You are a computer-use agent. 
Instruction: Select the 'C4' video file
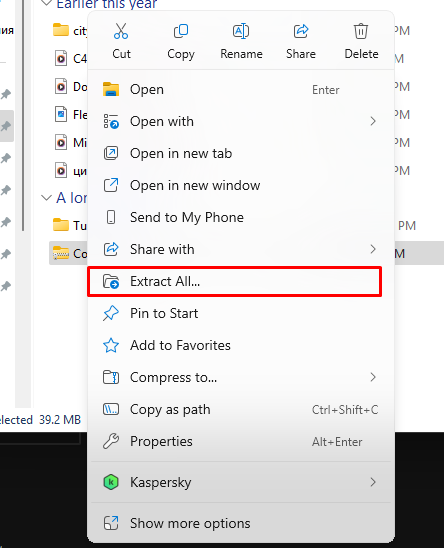70,58
